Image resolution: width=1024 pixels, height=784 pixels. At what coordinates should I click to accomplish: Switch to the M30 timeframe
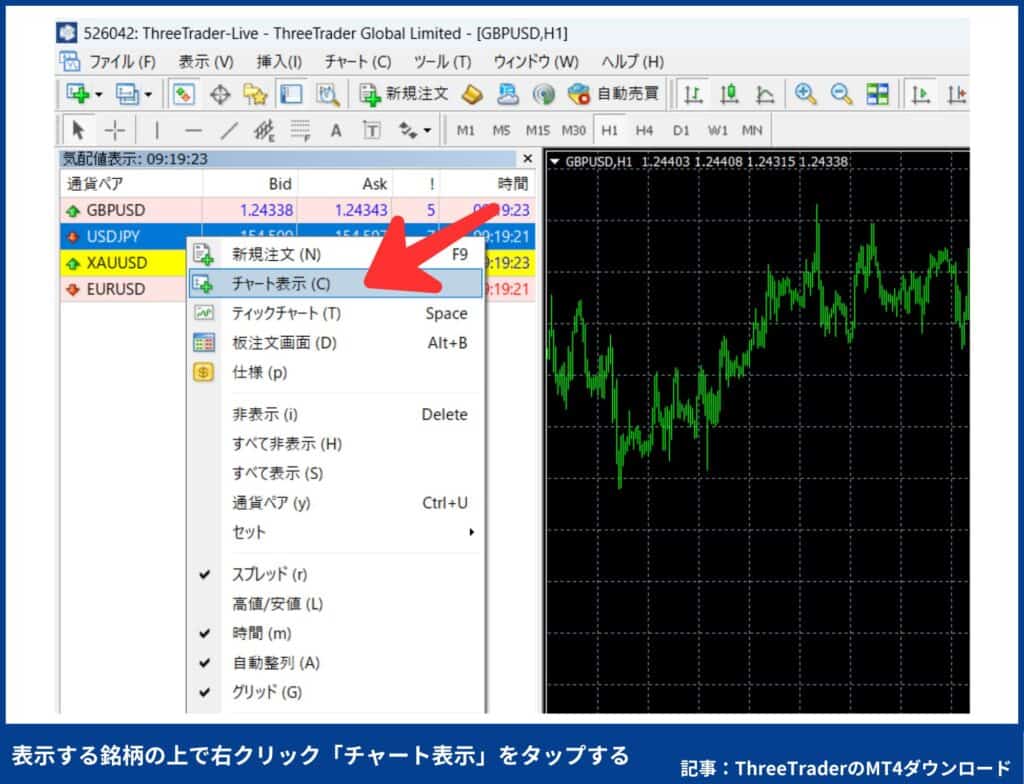(573, 131)
